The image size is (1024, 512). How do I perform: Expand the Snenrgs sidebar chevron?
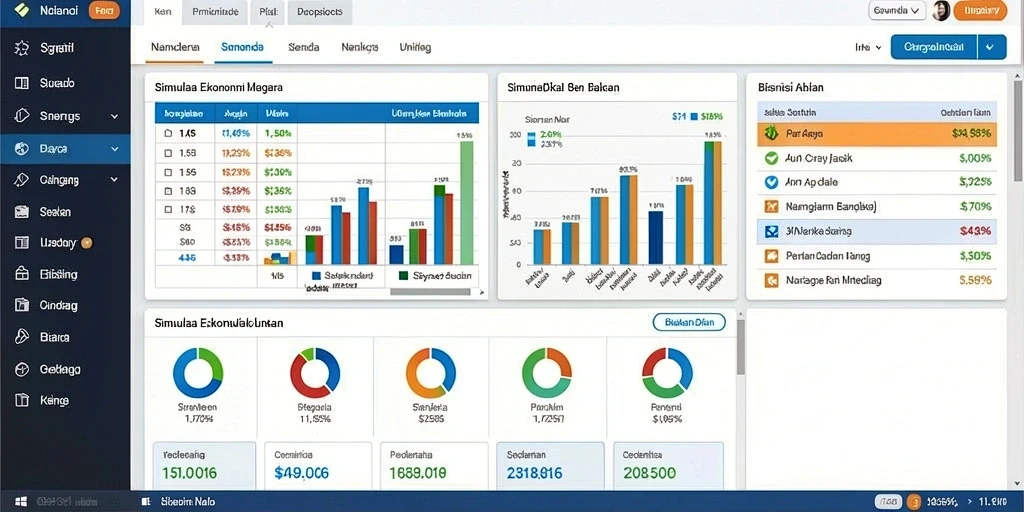[x=114, y=116]
